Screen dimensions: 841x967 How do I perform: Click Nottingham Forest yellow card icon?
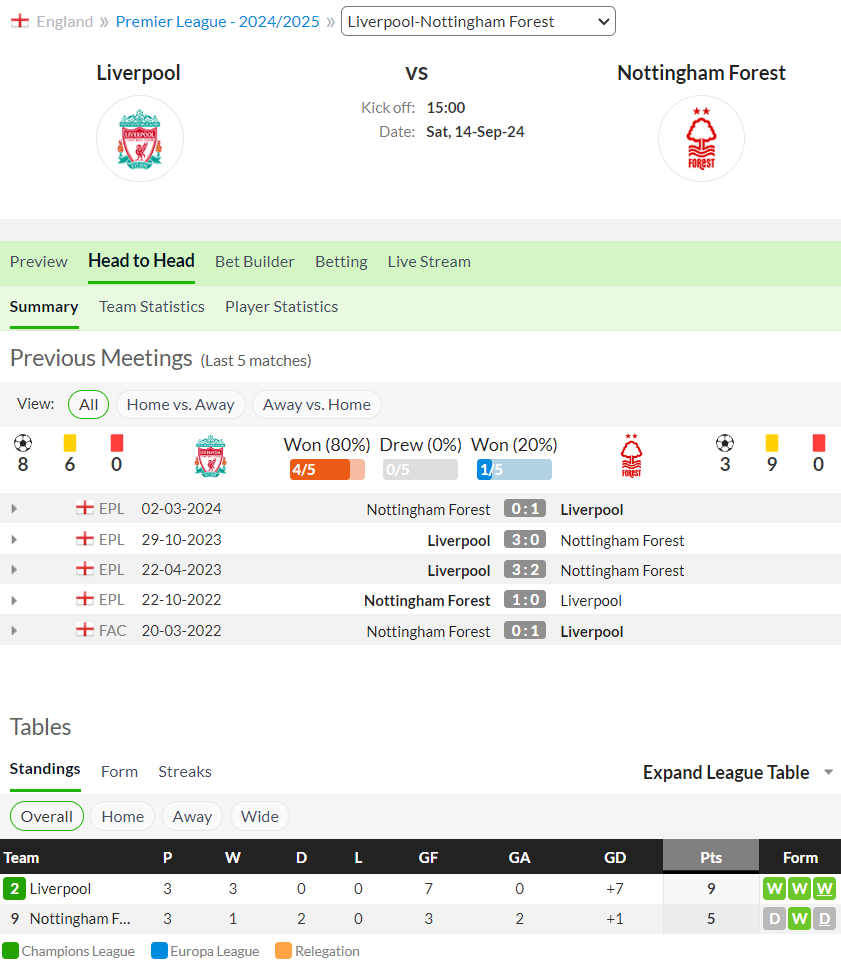coord(771,443)
